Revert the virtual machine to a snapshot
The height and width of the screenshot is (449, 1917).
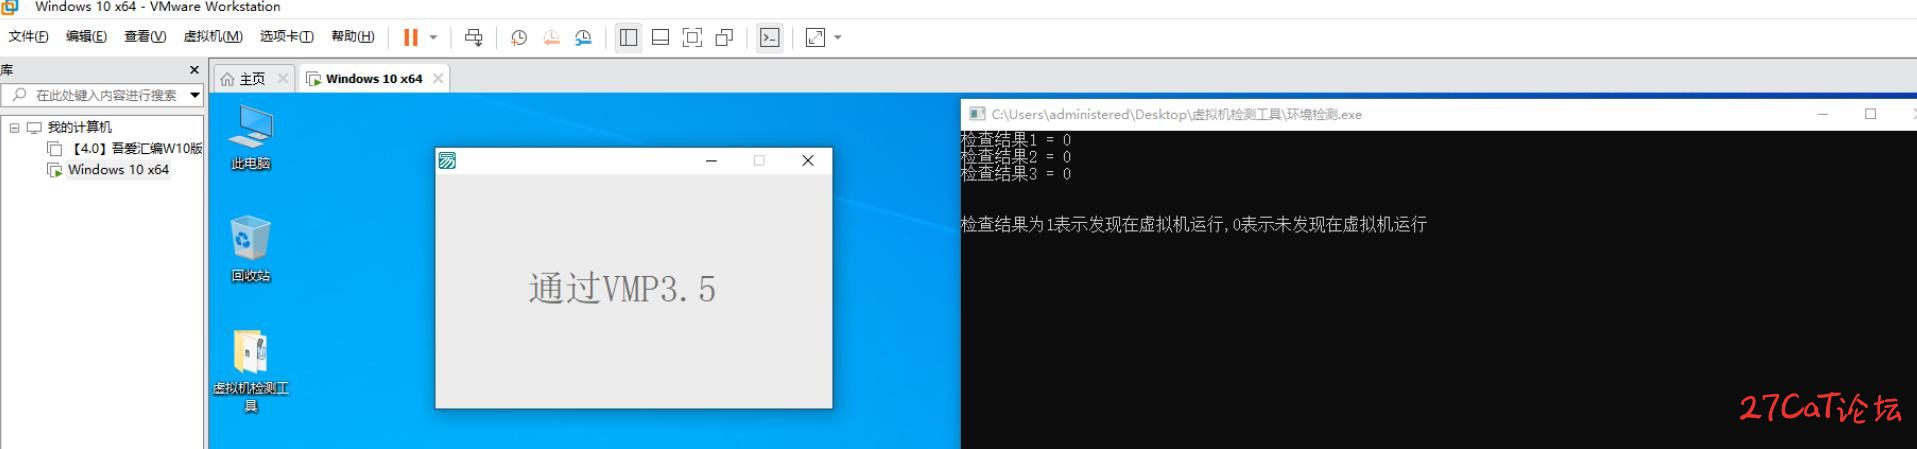(551, 37)
